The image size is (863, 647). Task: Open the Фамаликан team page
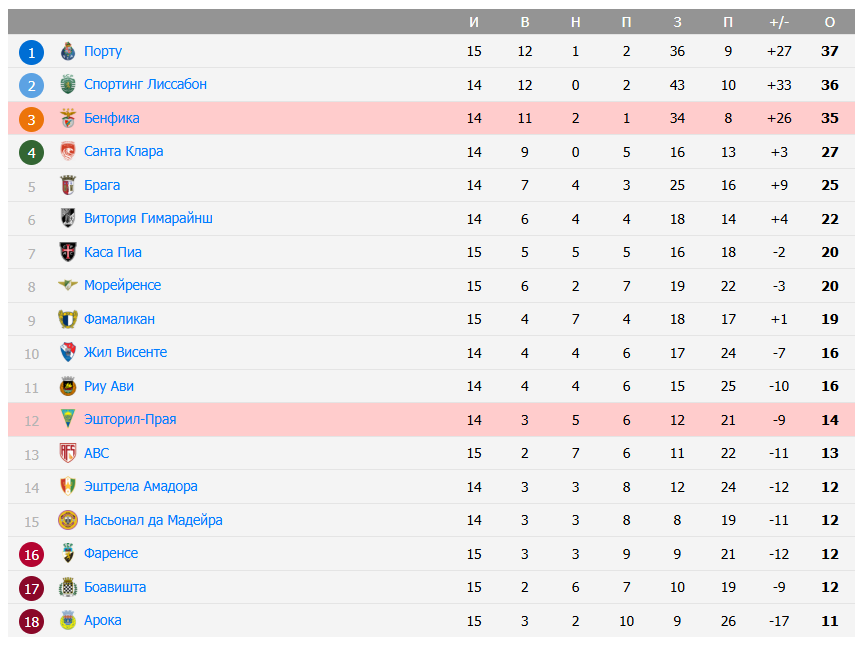(120, 319)
